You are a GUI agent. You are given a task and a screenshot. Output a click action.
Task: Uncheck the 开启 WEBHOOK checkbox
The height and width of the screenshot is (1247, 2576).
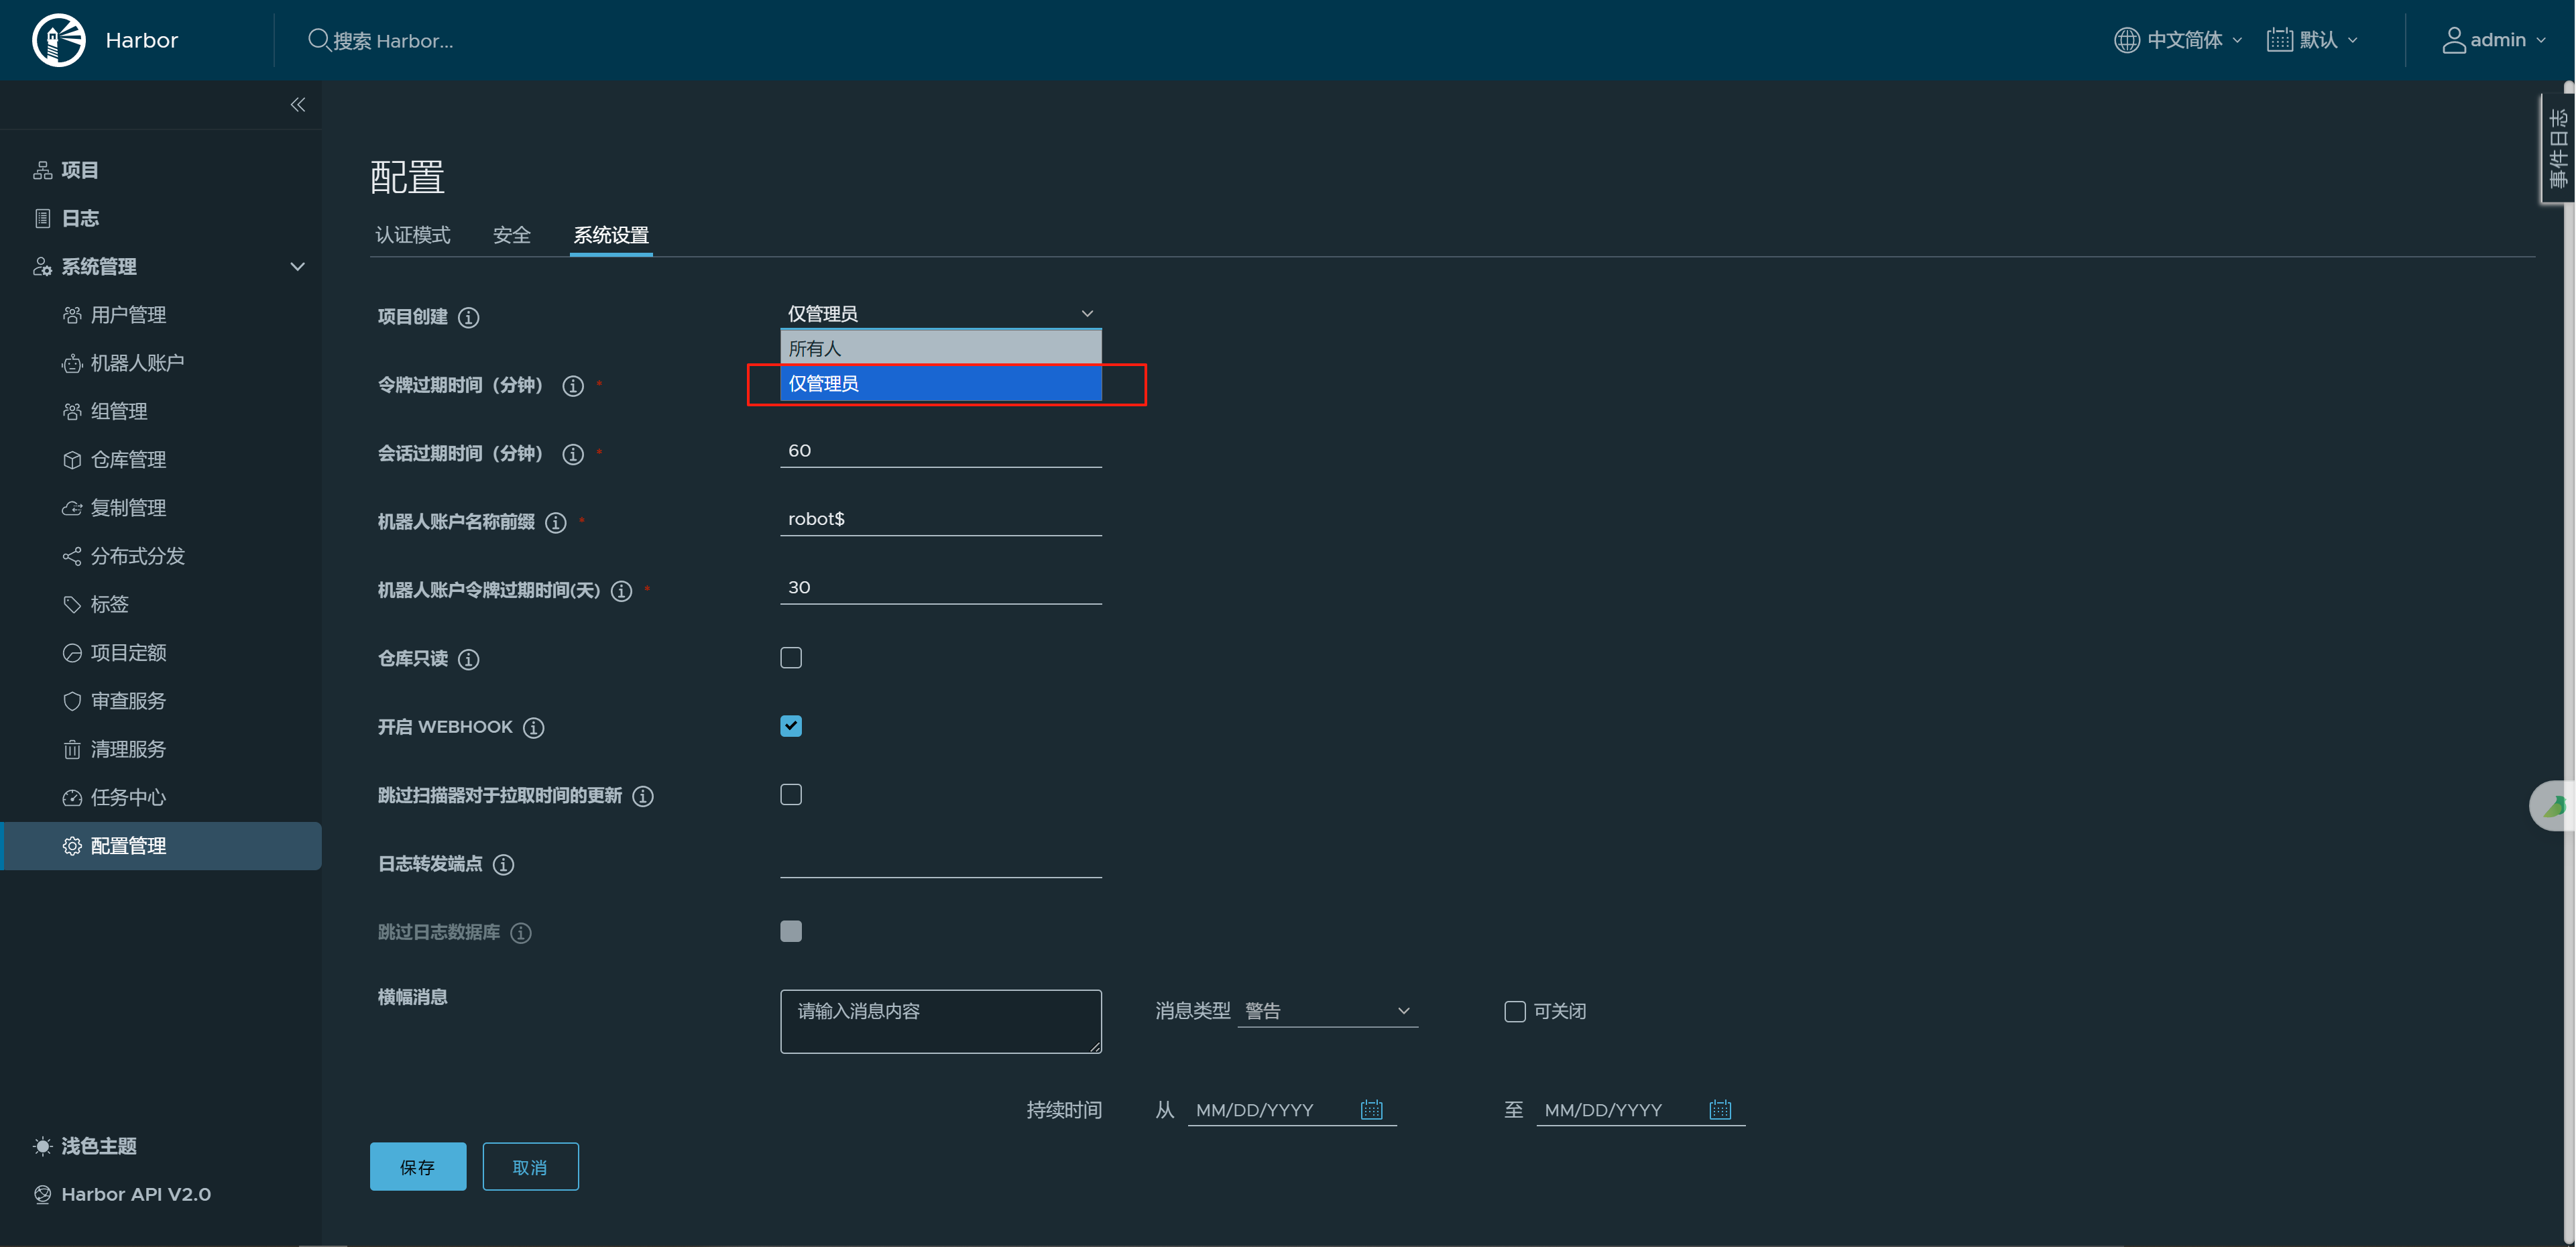(791, 726)
